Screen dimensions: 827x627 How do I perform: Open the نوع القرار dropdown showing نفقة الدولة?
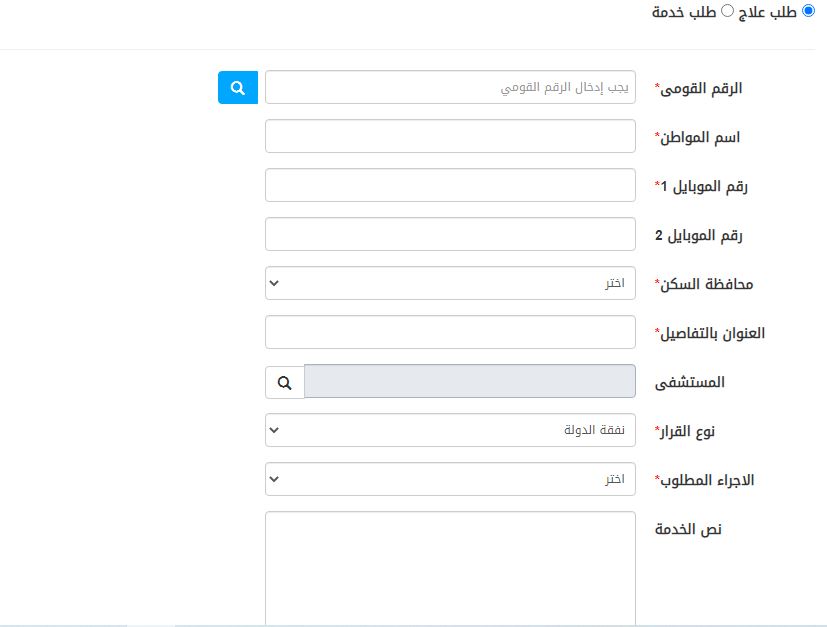[450, 430]
